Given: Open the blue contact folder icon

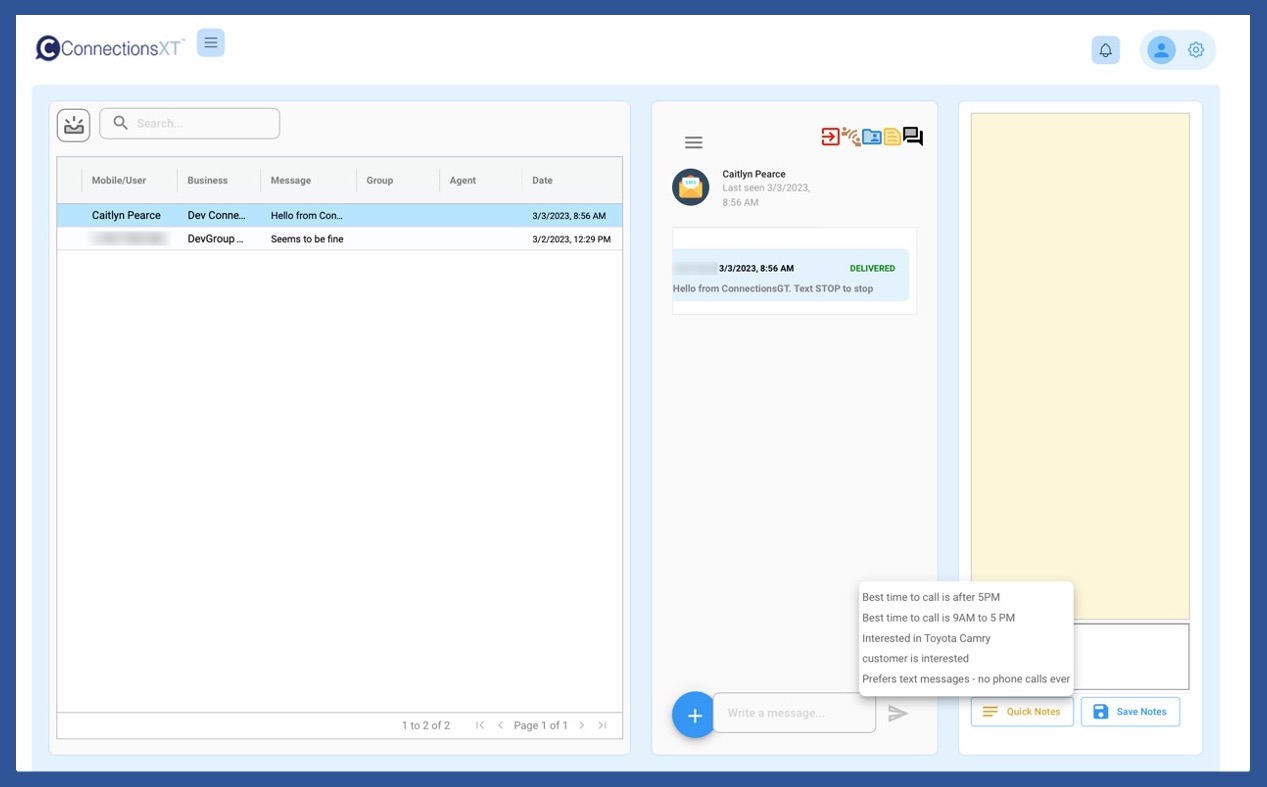Looking at the screenshot, I should [x=872, y=137].
